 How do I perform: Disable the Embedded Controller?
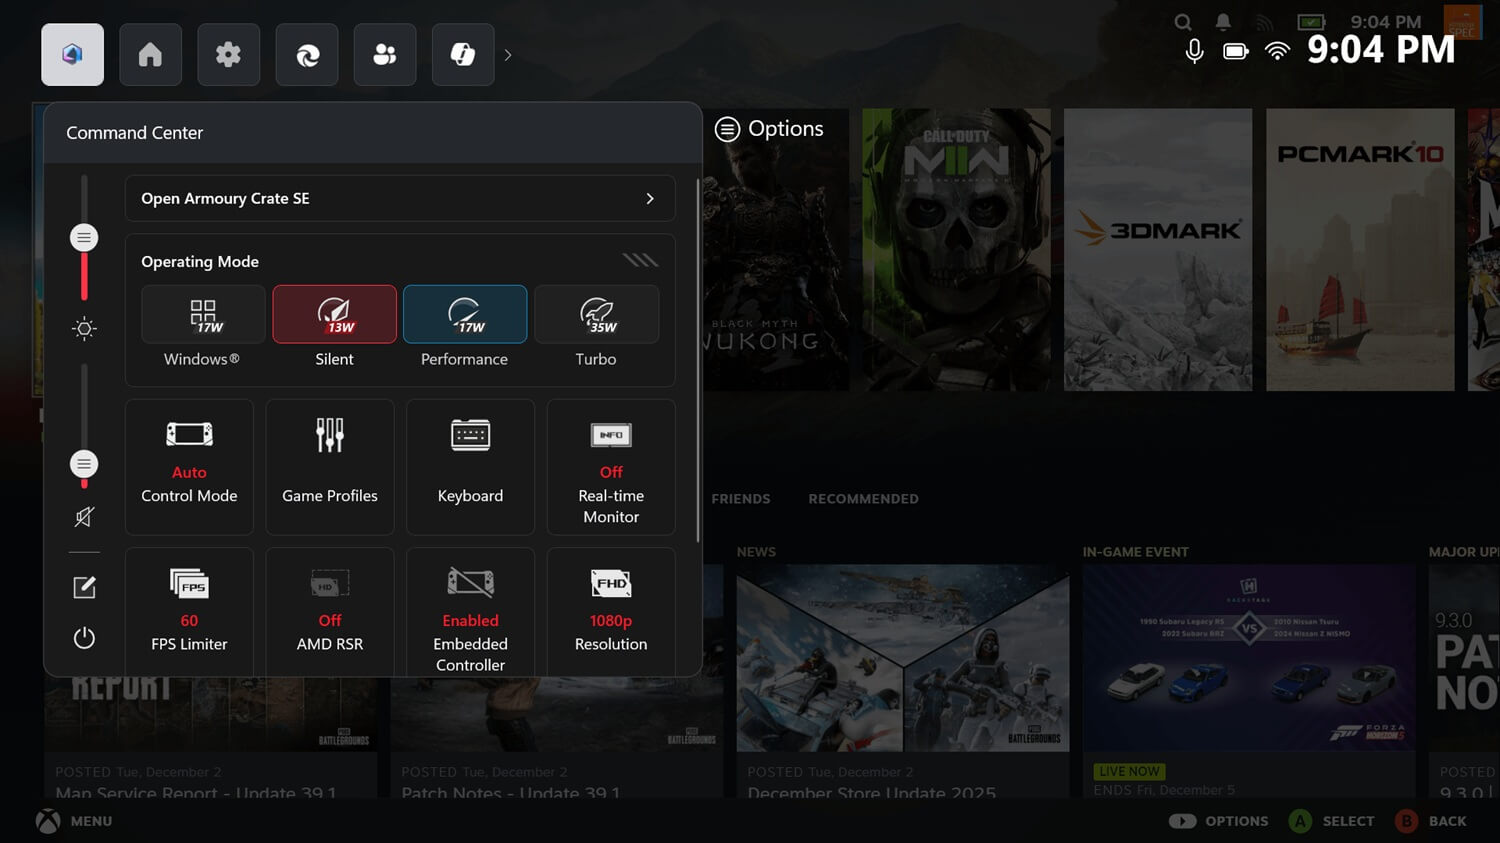pos(470,611)
